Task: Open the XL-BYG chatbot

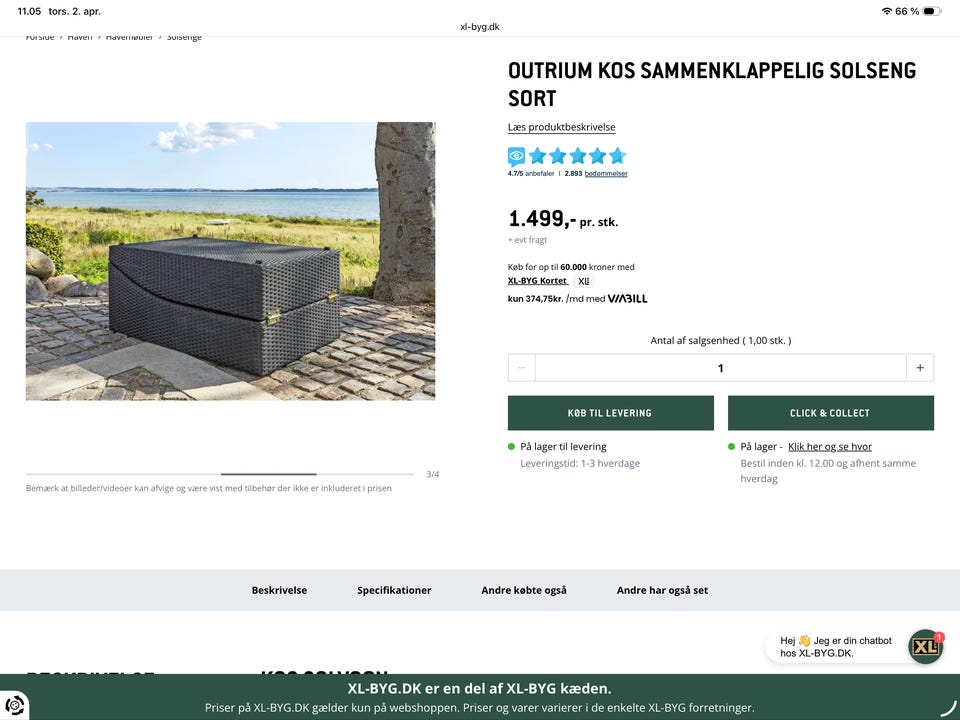Action: coord(924,646)
